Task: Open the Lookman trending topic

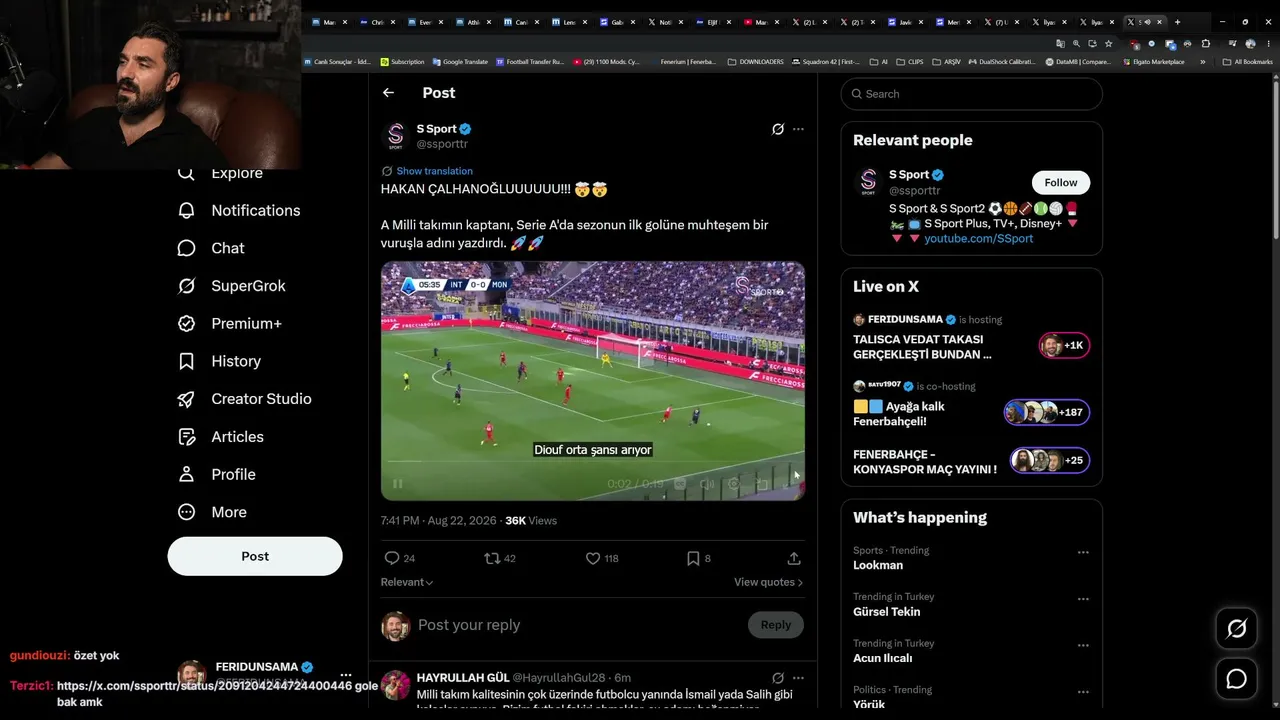Action: pyautogui.click(x=878, y=565)
